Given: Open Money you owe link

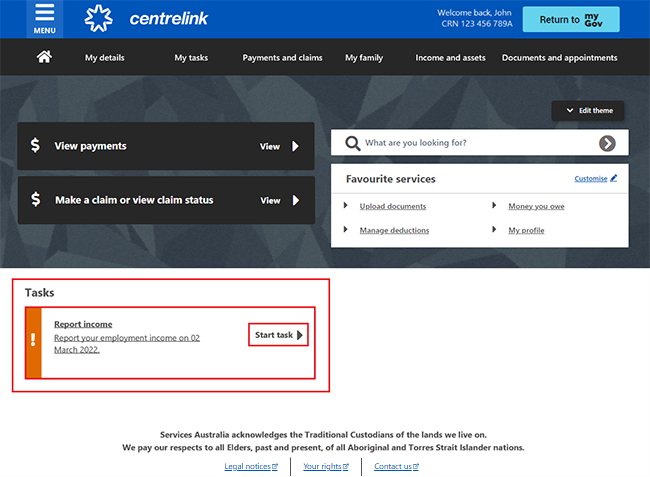Looking at the screenshot, I should point(536,206).
